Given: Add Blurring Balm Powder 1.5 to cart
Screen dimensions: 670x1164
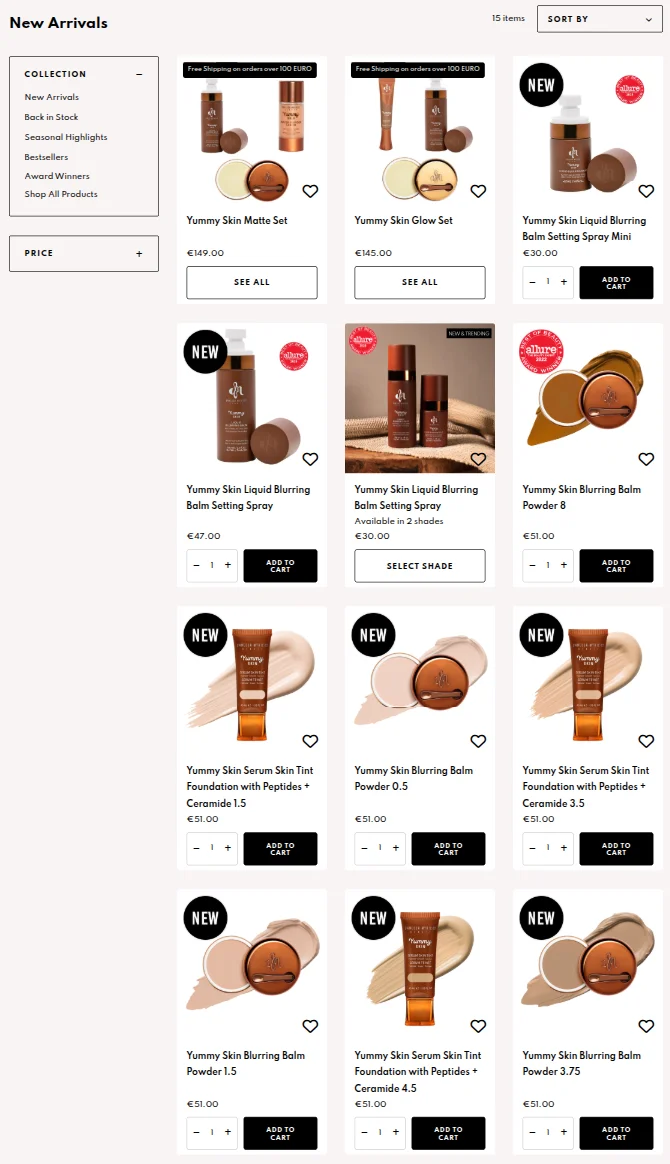Looking at the screenshot, I should tap(280, 1133).
